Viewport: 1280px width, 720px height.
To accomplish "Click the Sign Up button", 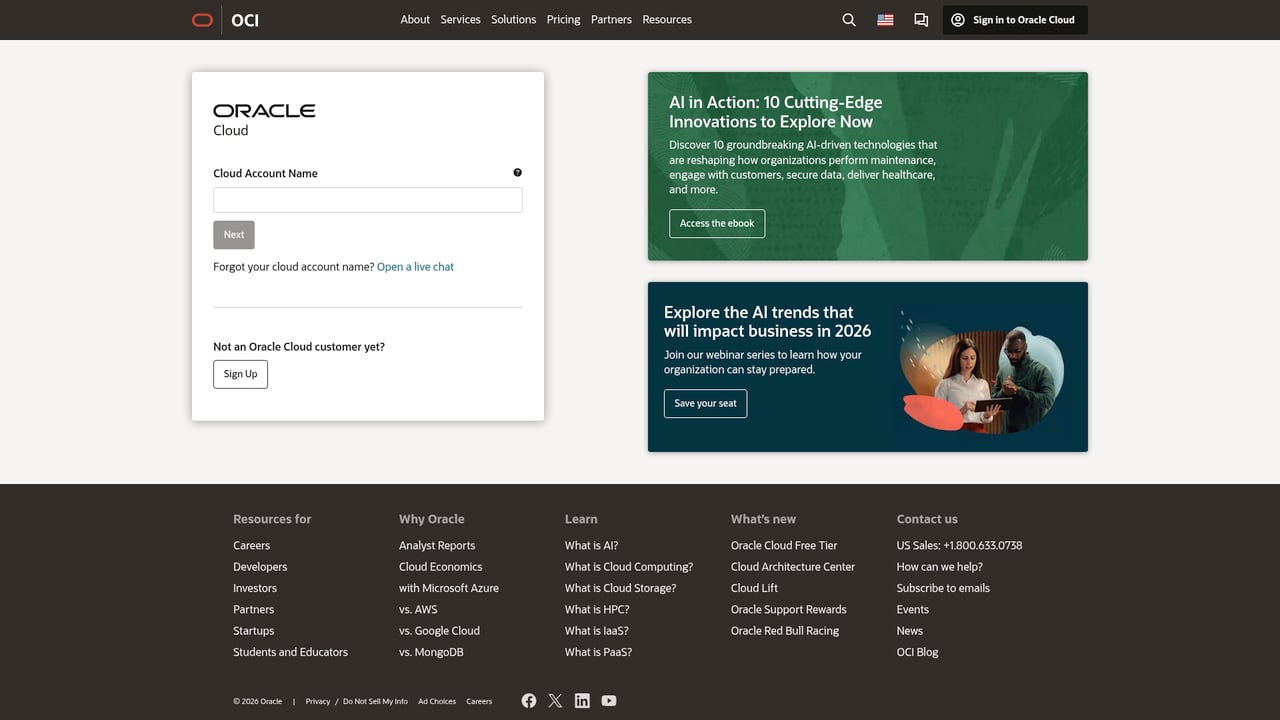I will point(240,374).
